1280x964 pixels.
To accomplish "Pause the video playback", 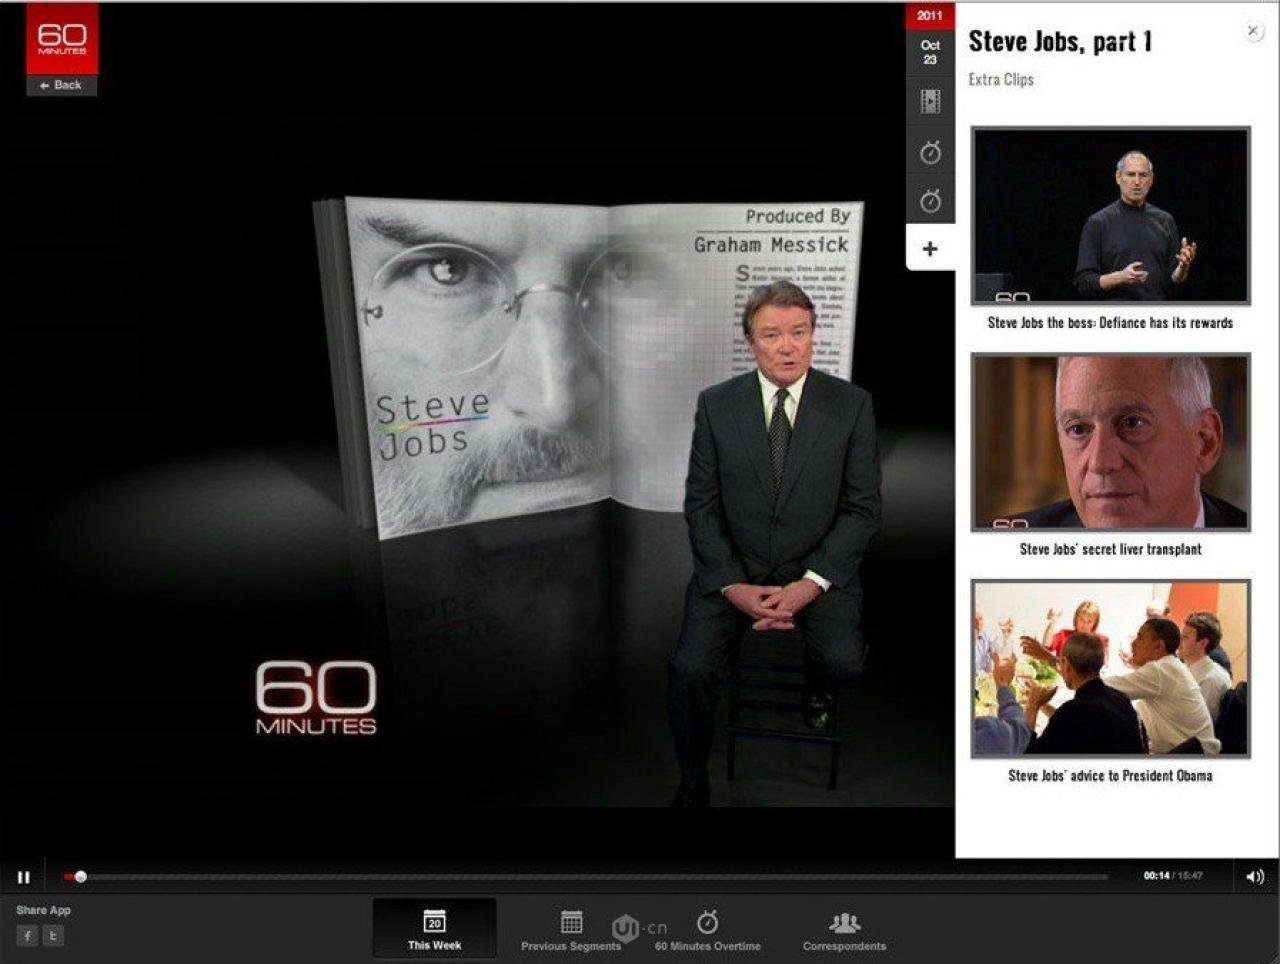I will (24, 877).
